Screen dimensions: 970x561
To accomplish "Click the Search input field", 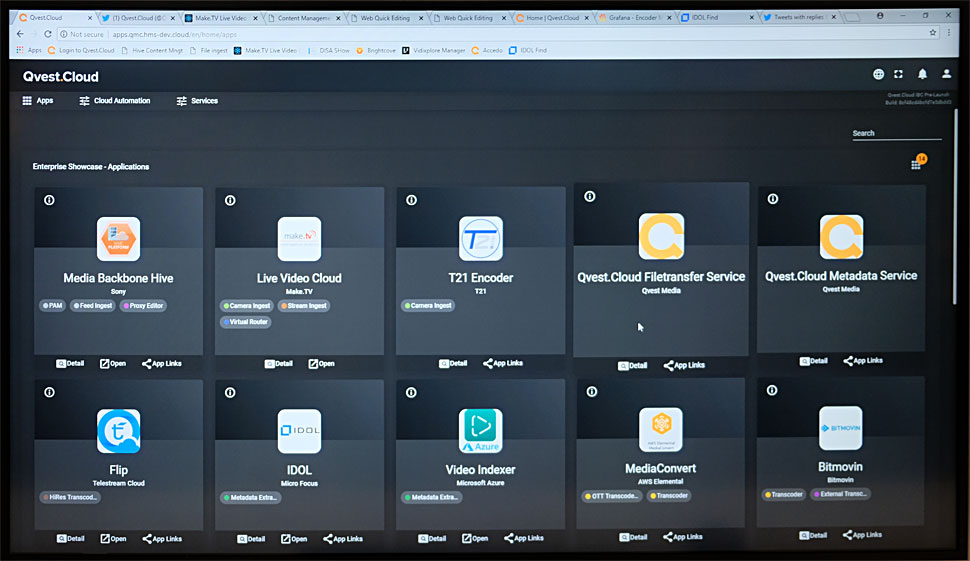I will 896,134.
